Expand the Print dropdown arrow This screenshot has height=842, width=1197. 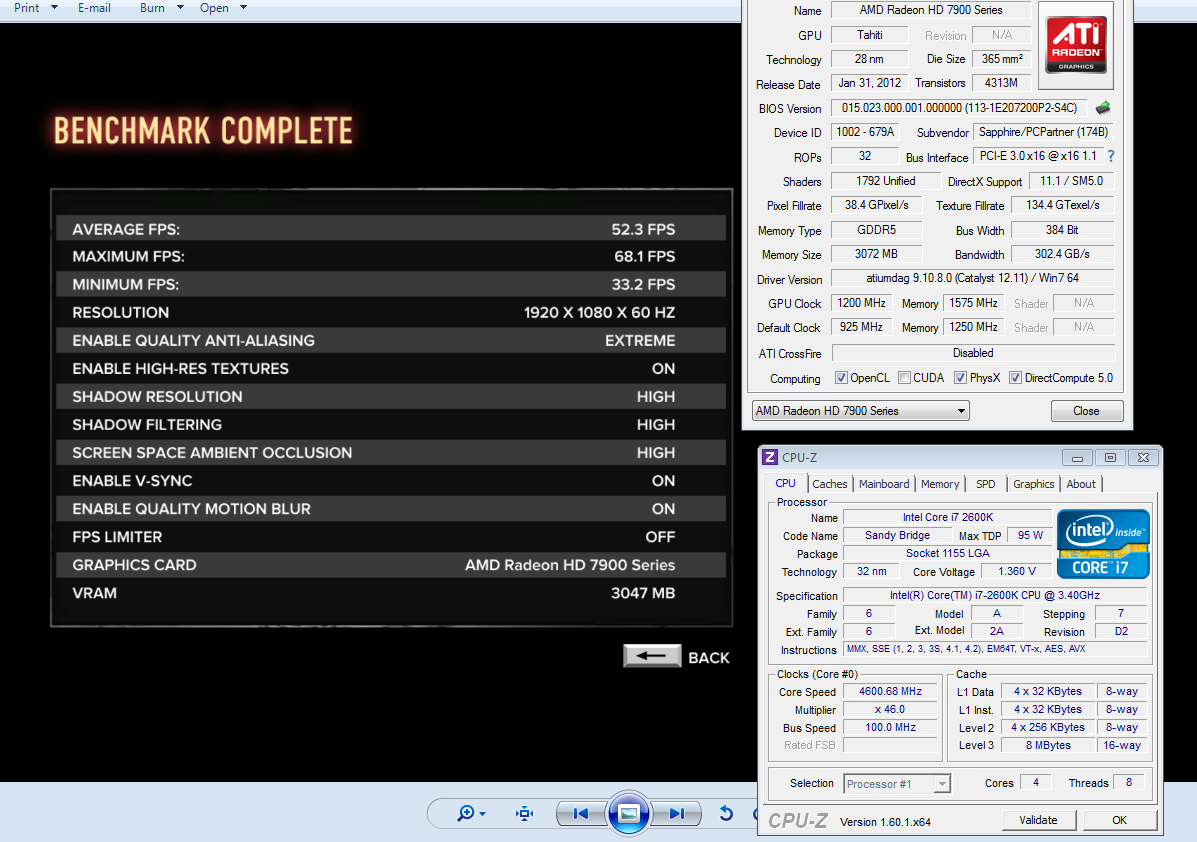(x=54, y=8)
